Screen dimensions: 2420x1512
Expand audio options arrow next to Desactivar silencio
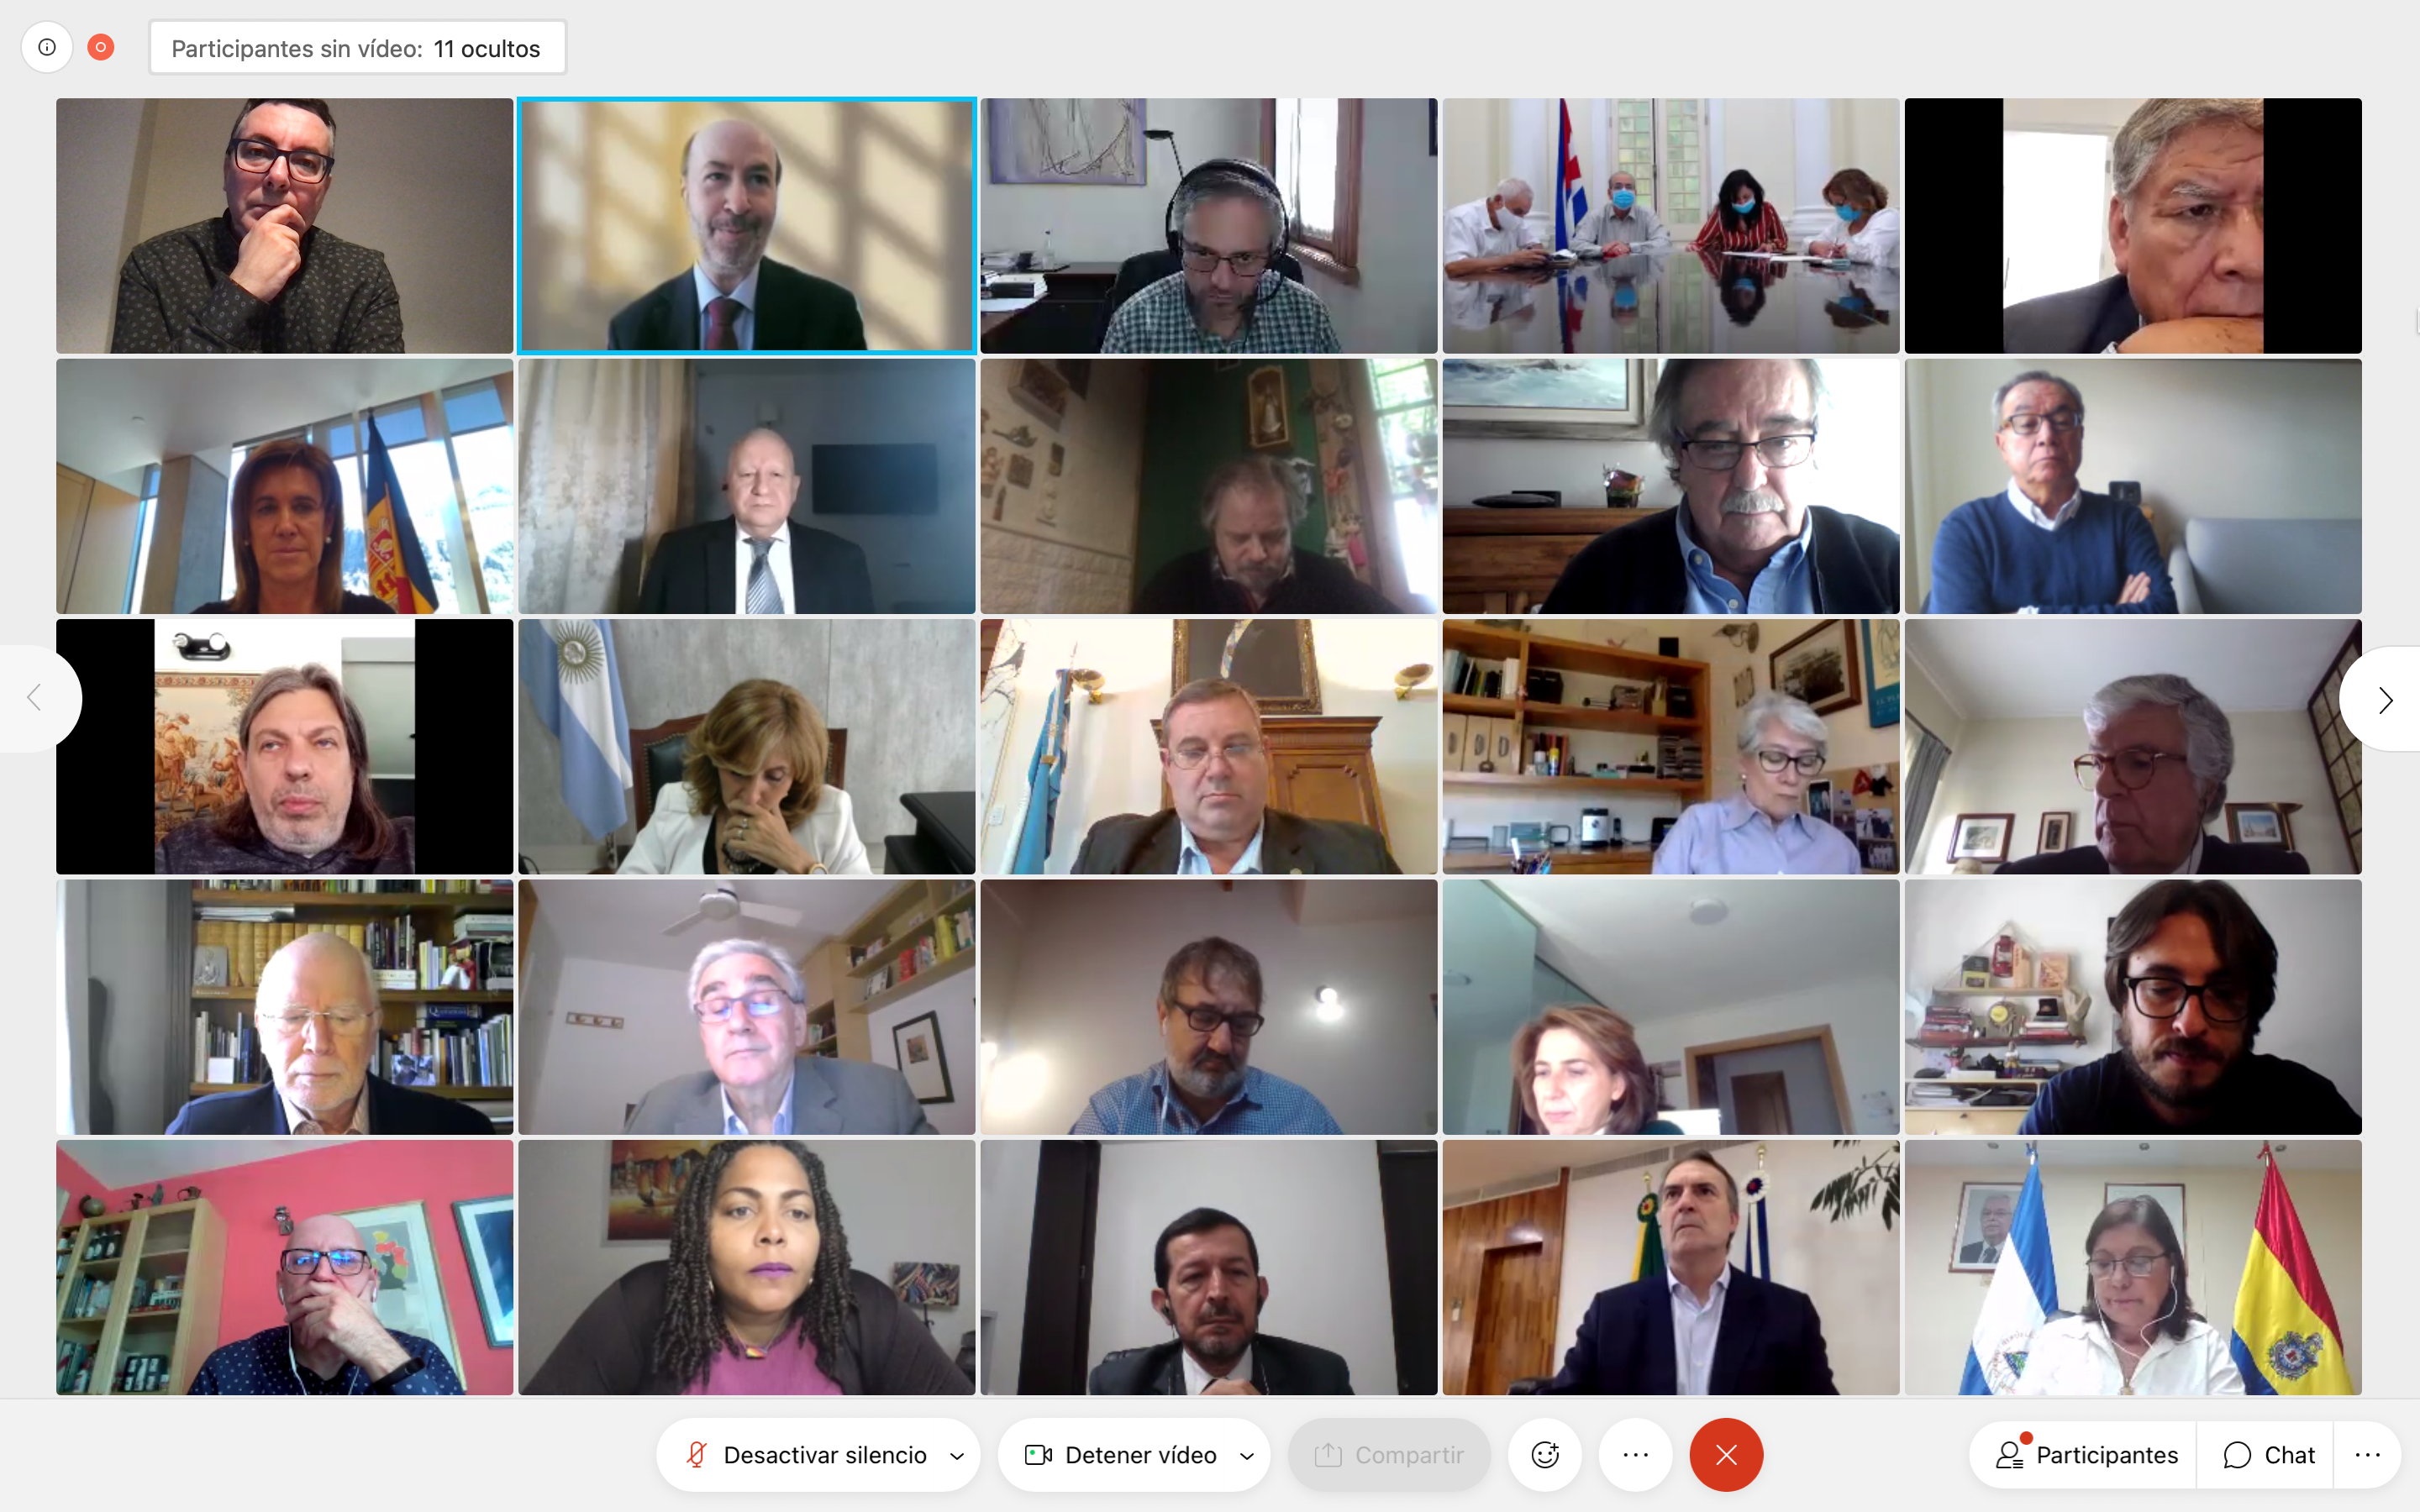pyautogui.click(x=957, y=1455)
